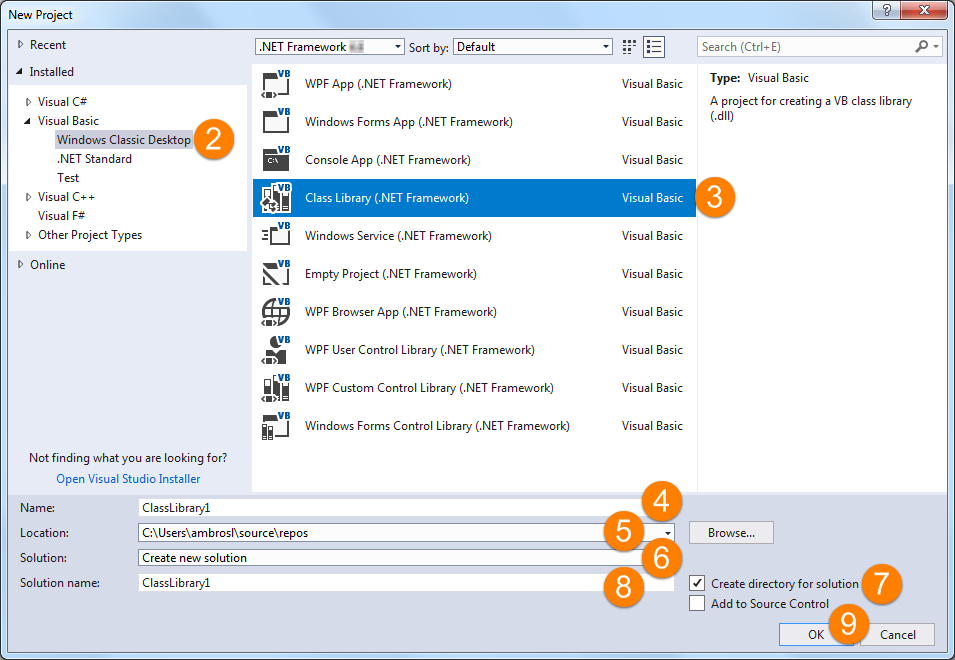Image resolution: width=955 pixels, height=660 pixels.
Task: Select Windows Service (.NET Framework) template
Action: [x=474, y=236]
